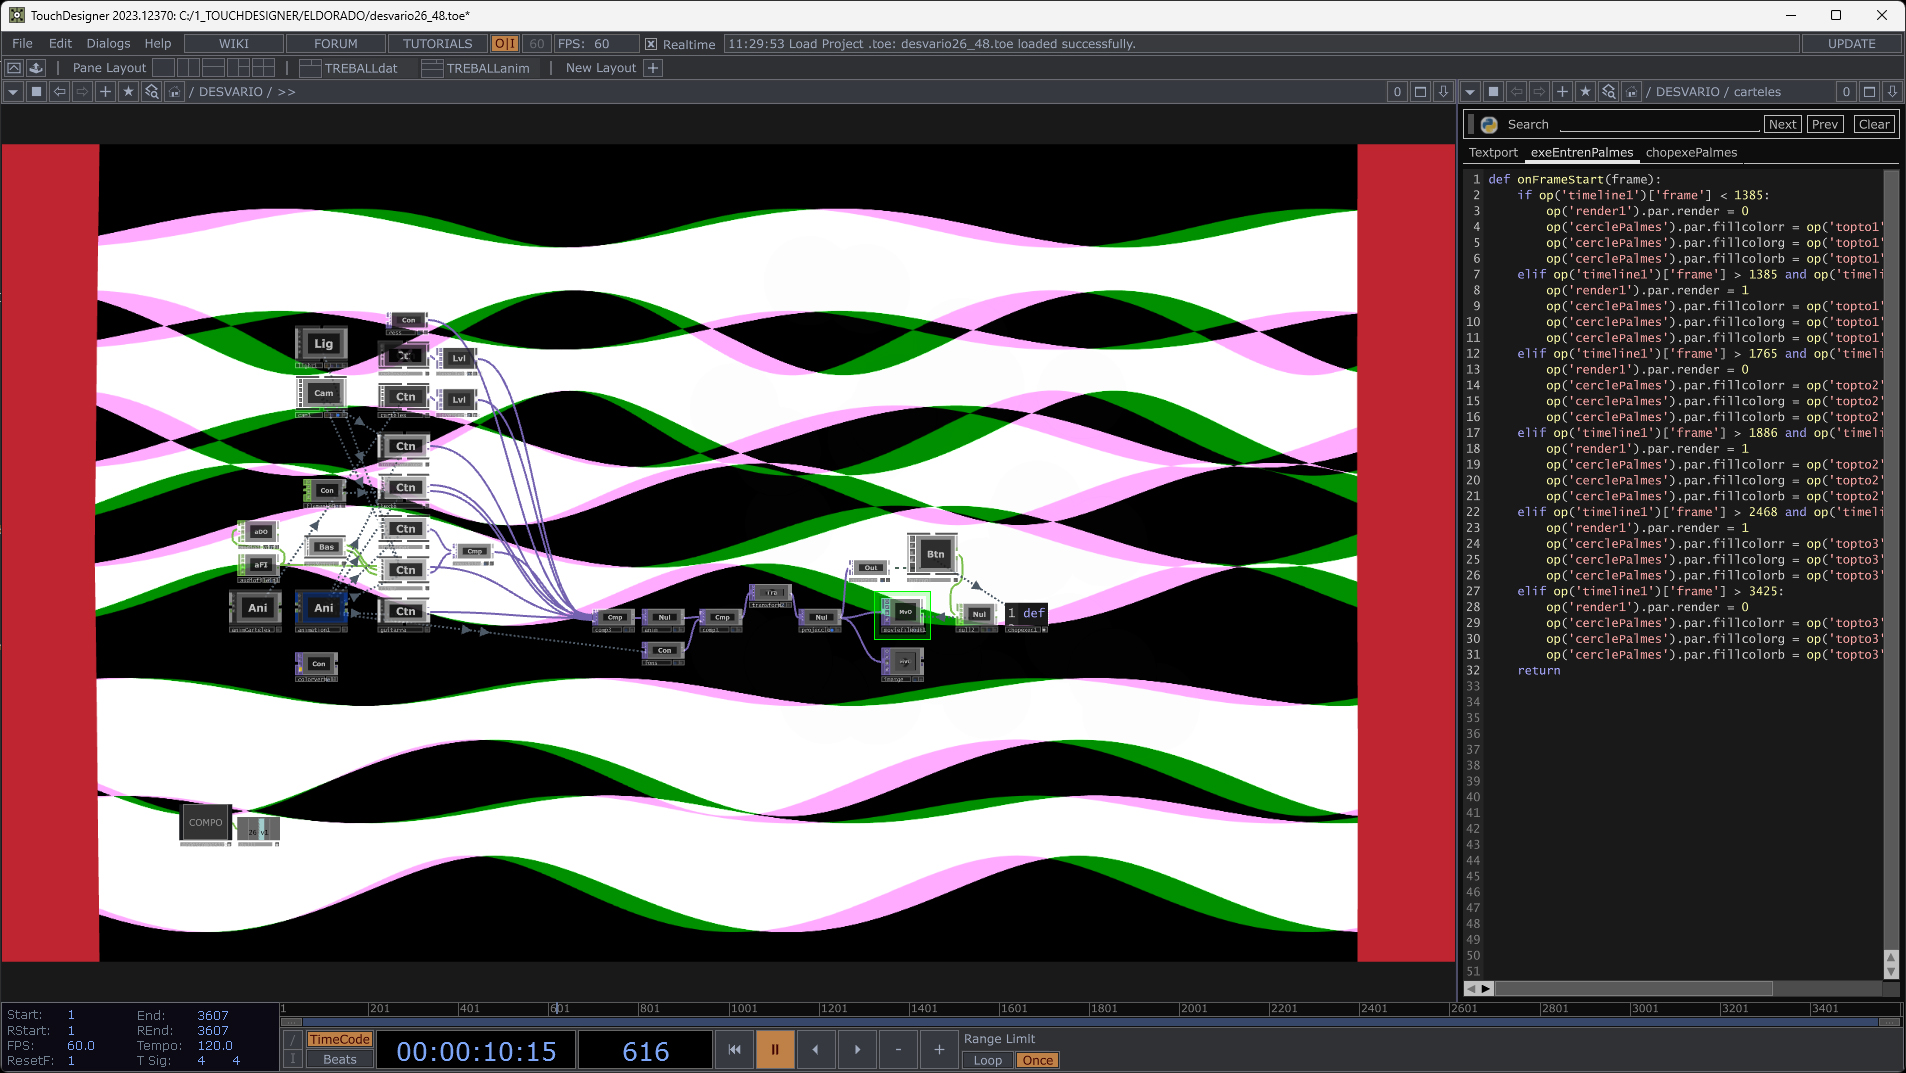Click the jump-to-start icon in the playbar
The height and width of the screenshot is (1073, 1906).
[x=734, y=1049]
